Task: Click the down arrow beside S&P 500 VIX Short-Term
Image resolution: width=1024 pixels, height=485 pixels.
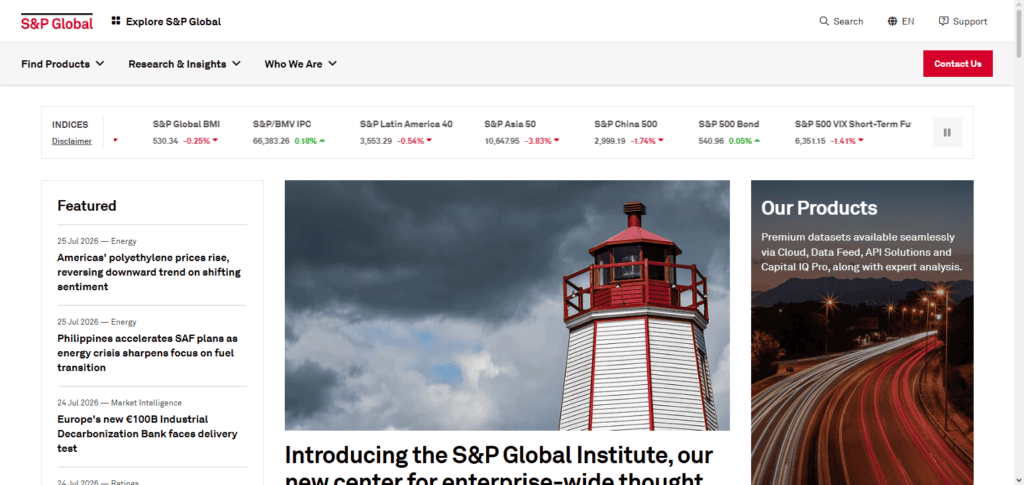Action: pyautogui.click(x=861, y=140)
